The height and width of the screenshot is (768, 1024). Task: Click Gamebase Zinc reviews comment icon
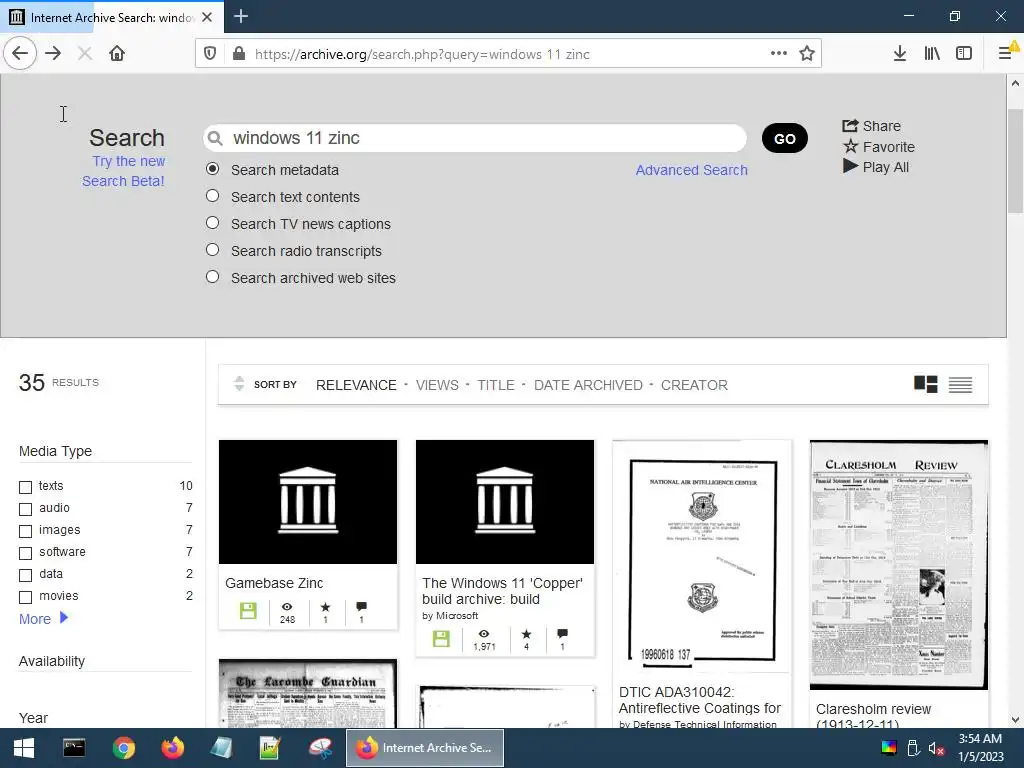coord(361,607)
